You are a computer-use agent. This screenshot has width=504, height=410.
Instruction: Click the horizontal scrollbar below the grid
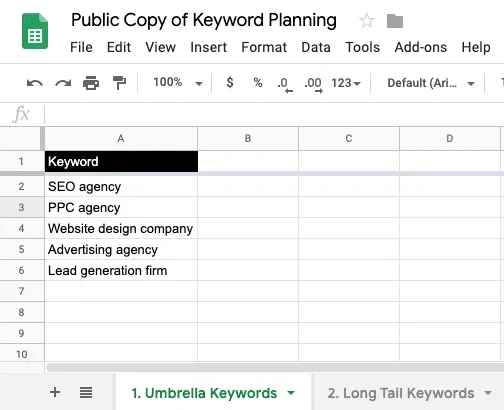(x=275, y=367)
